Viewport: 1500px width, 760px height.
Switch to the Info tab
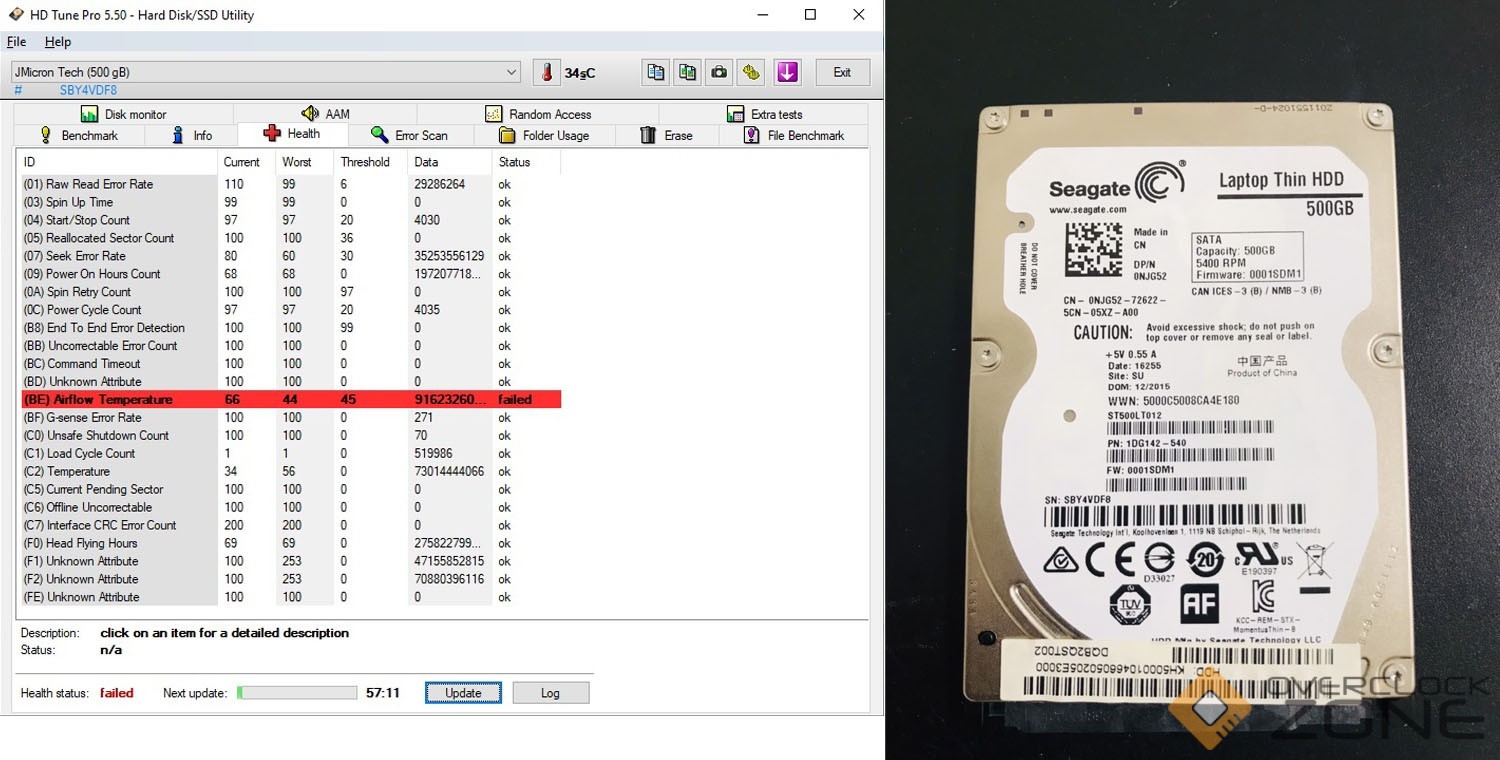tap(192, 135)
